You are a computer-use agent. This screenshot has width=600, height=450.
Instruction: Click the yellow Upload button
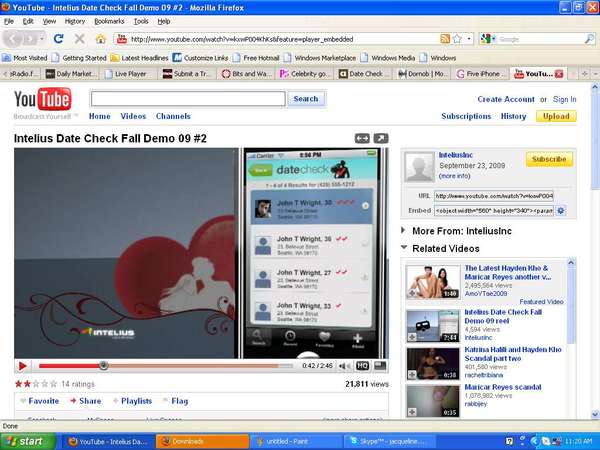(556, 116)
